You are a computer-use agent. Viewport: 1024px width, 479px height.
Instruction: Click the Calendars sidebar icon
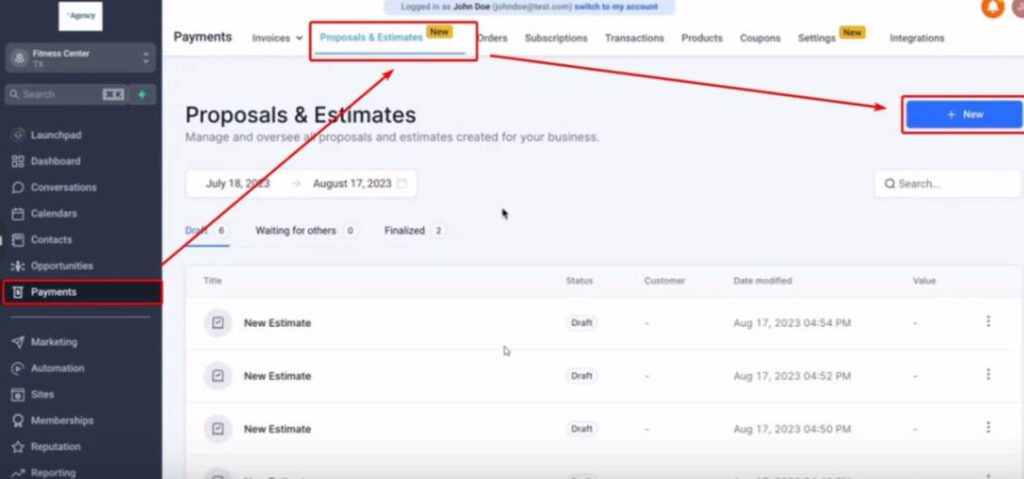18,214
